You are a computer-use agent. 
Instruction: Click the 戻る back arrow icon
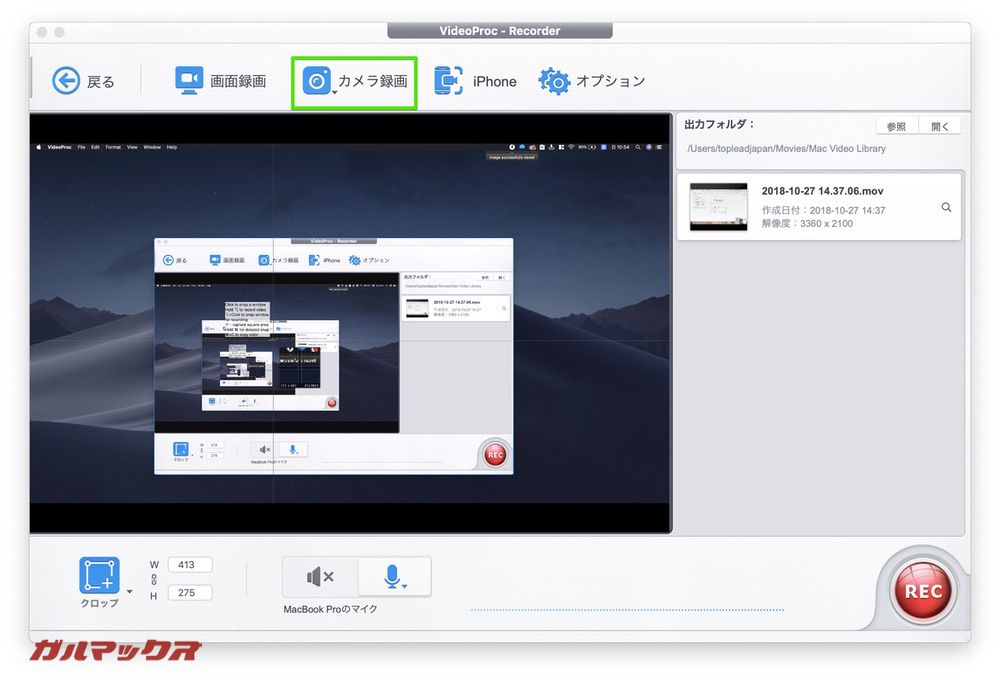click(66, 81)
